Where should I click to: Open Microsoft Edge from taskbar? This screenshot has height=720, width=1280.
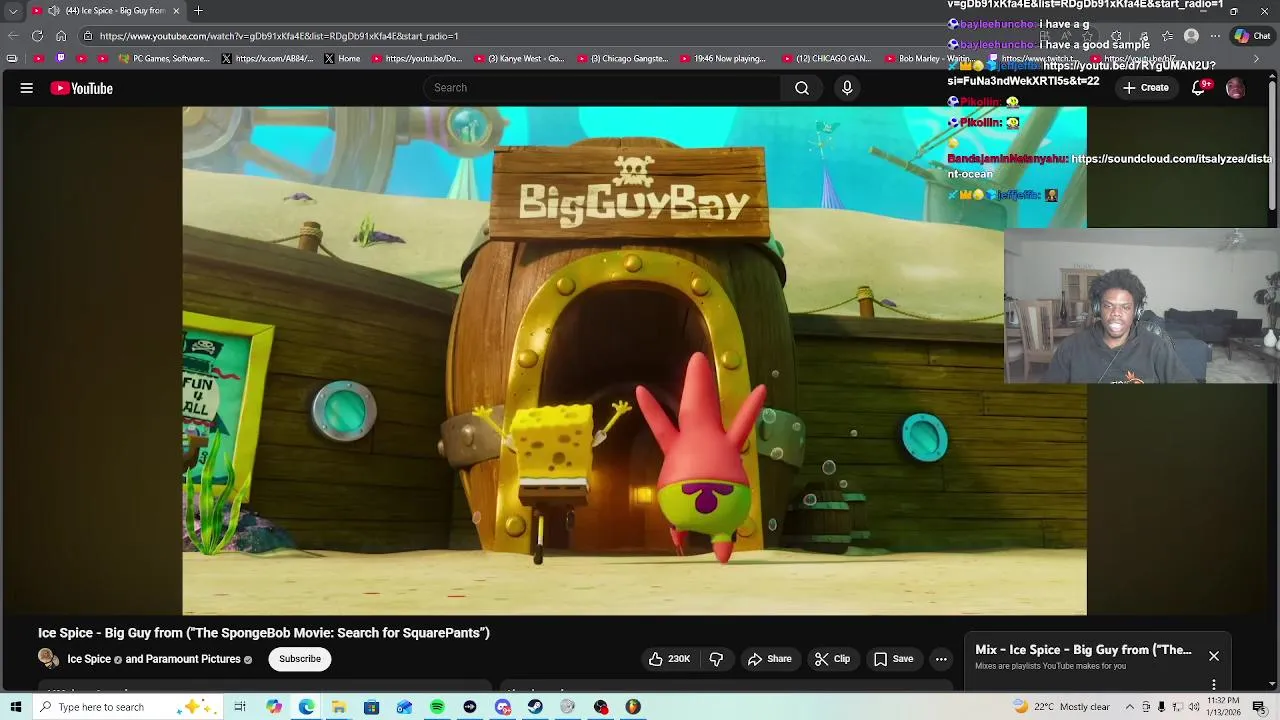pos(306,707)
